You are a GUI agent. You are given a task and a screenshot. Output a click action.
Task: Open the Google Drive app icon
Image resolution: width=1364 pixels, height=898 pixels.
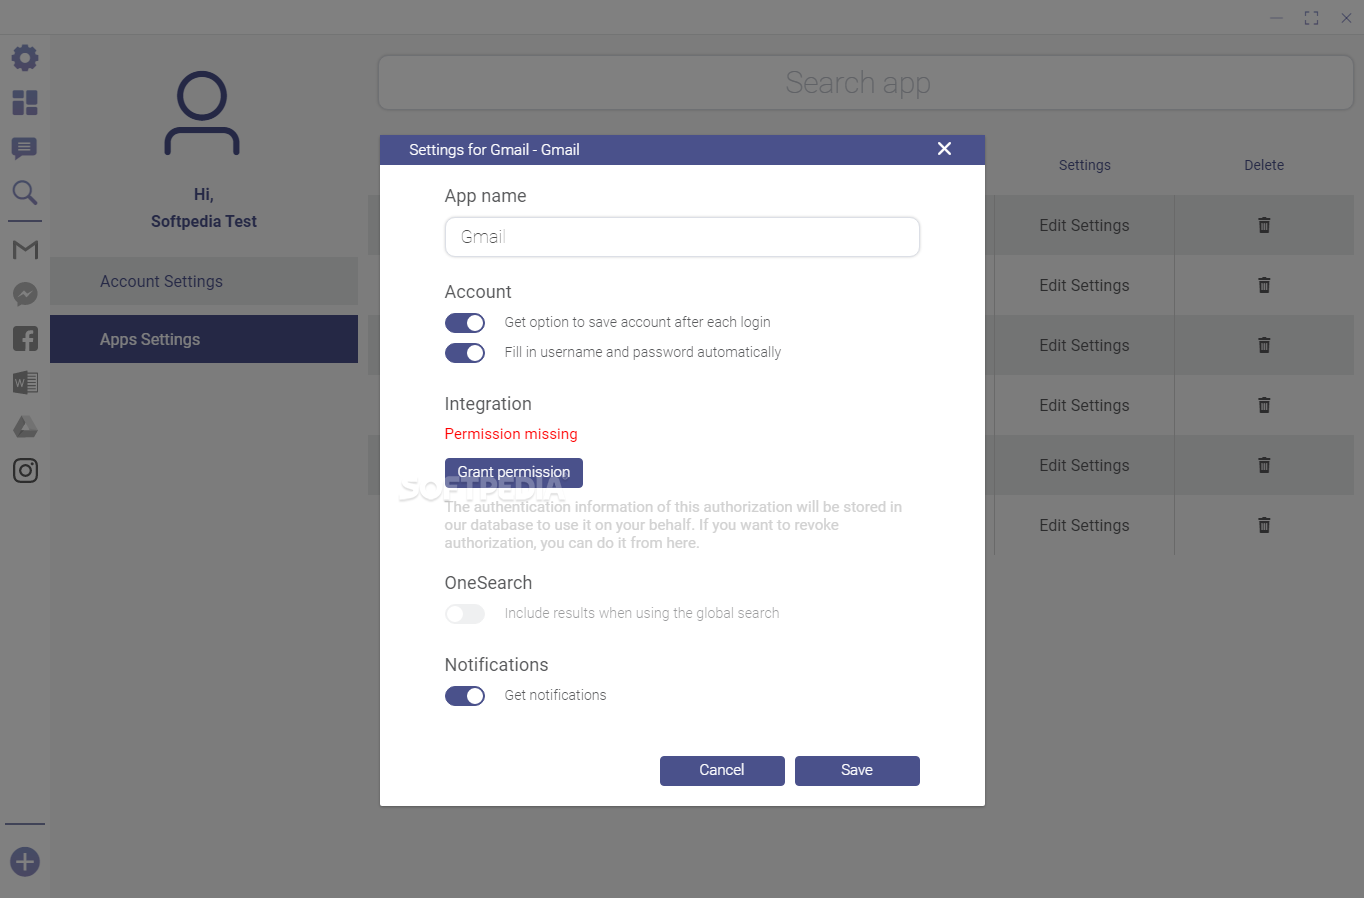tap(25, 427)
